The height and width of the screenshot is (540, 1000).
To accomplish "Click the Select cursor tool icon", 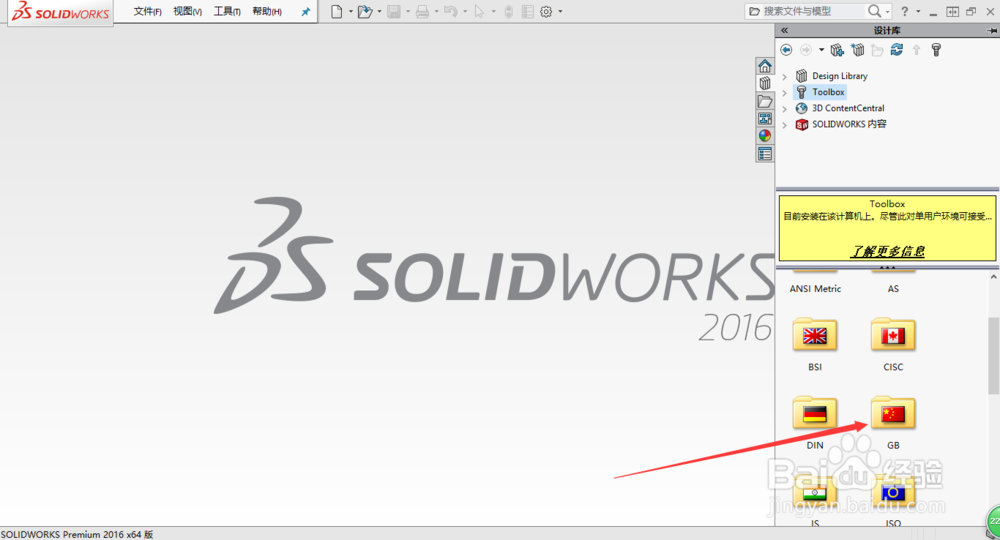I will pos(480,11).
